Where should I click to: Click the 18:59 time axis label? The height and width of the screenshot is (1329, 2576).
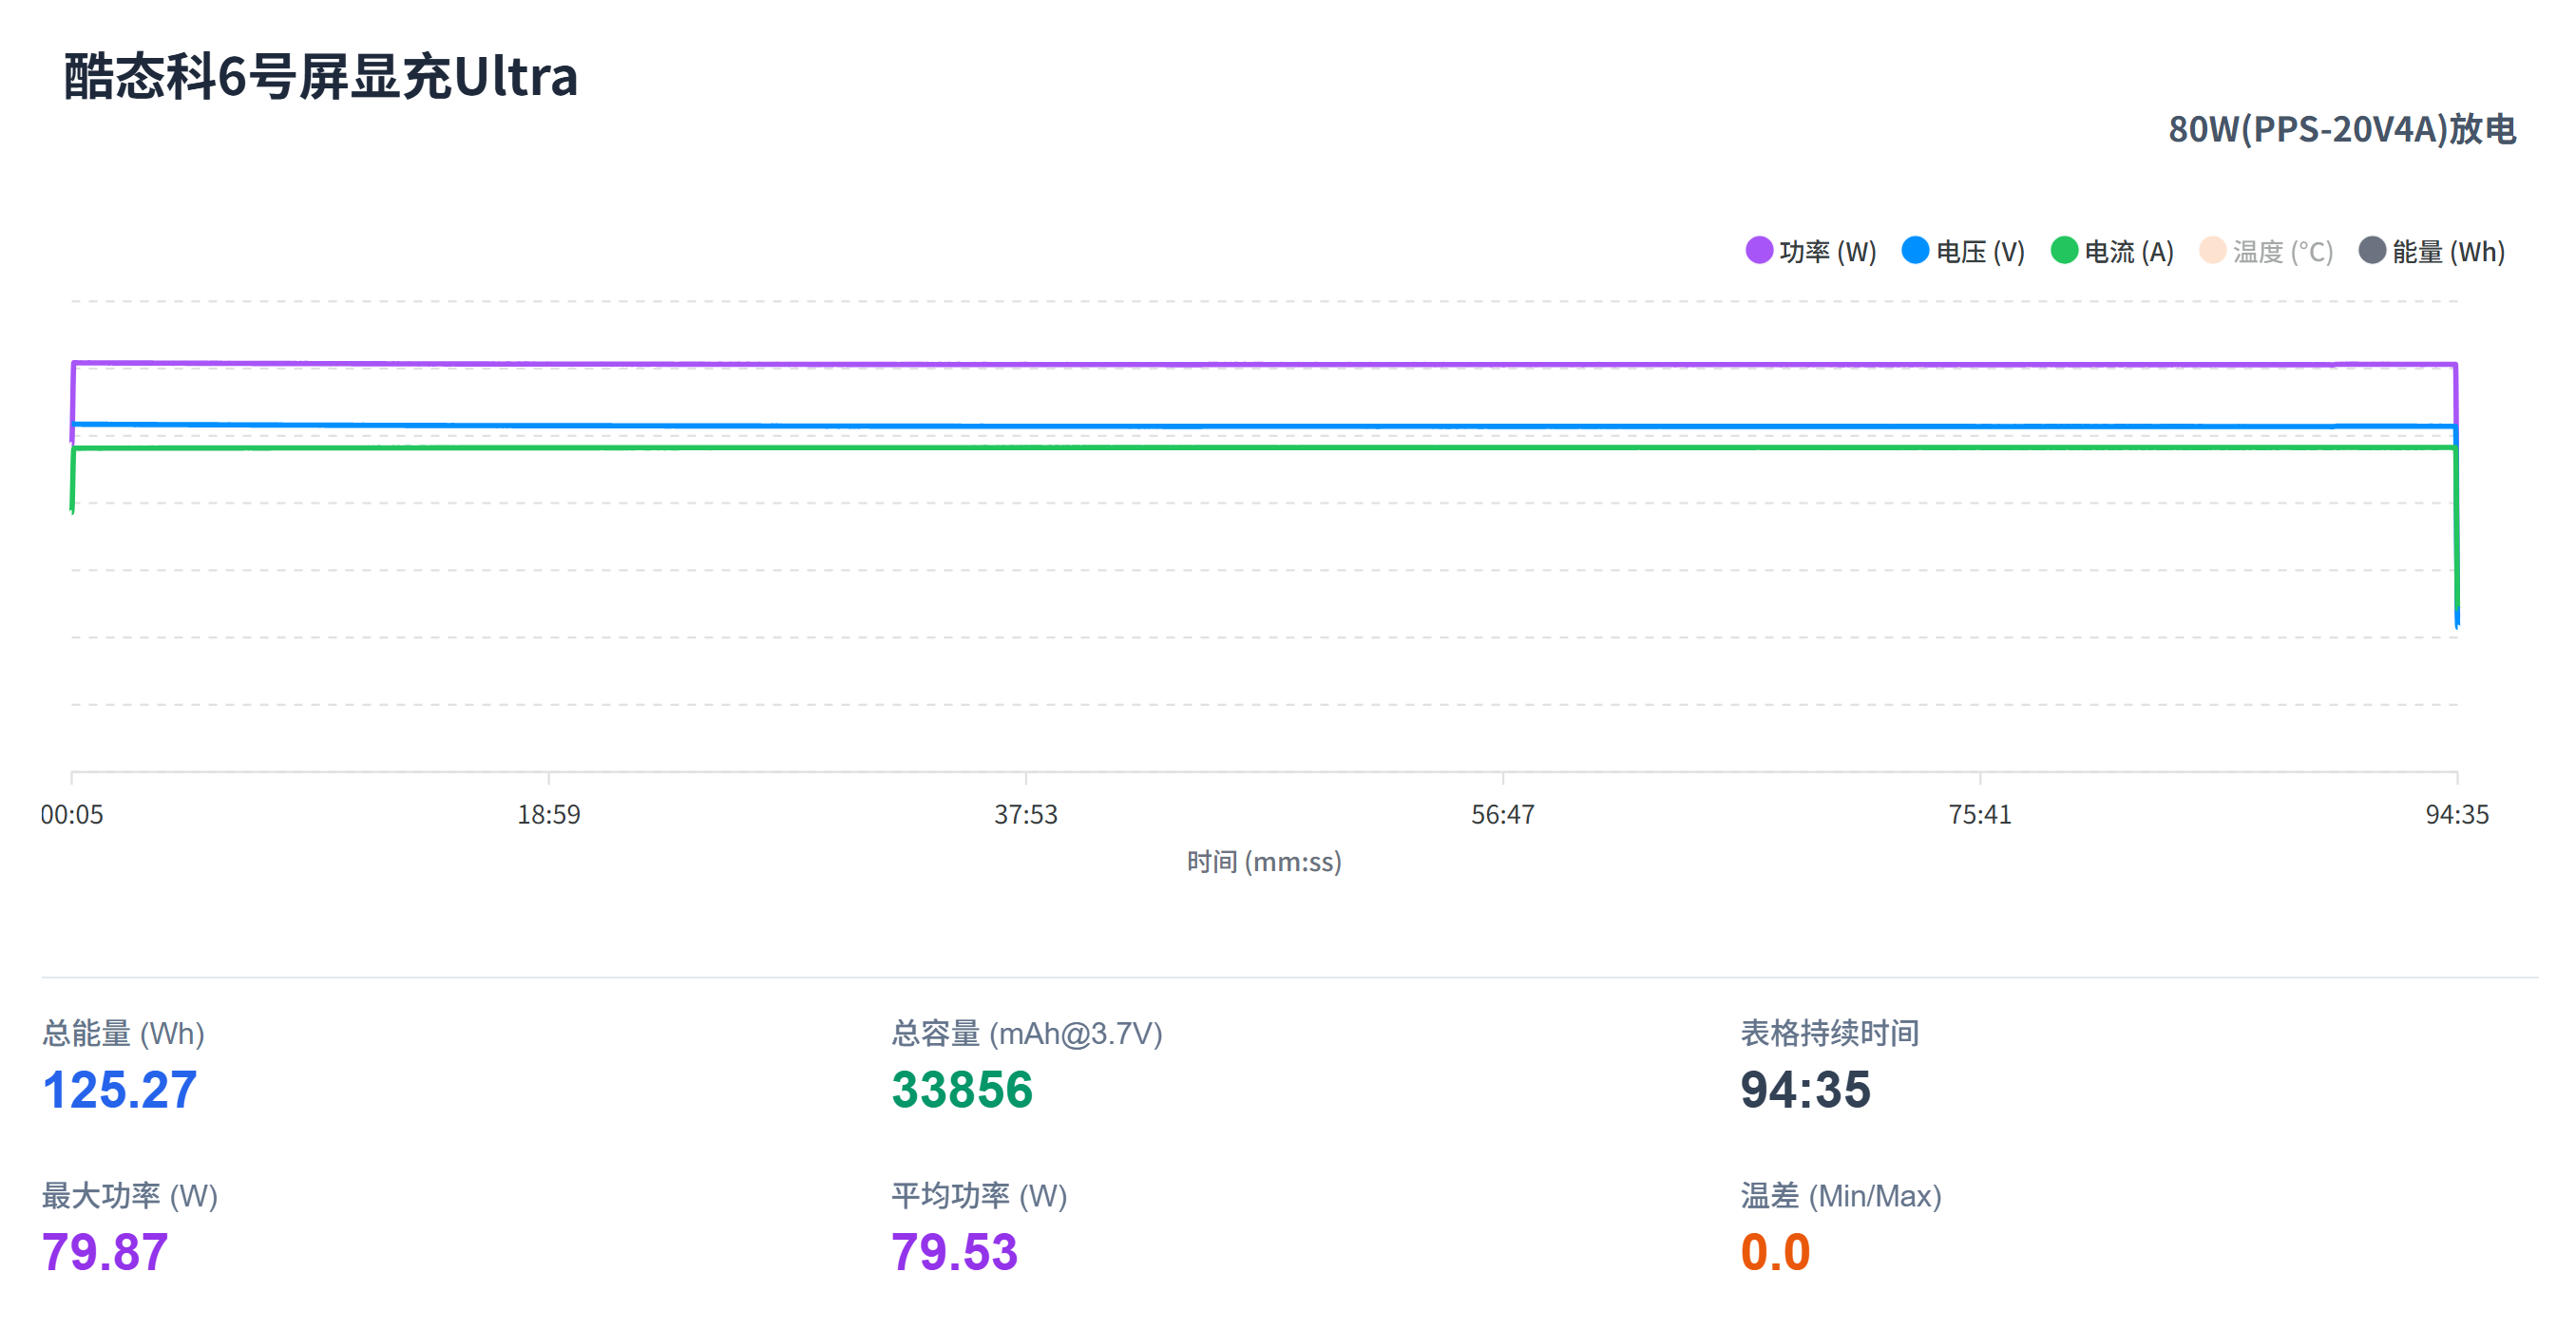(549, 815)
